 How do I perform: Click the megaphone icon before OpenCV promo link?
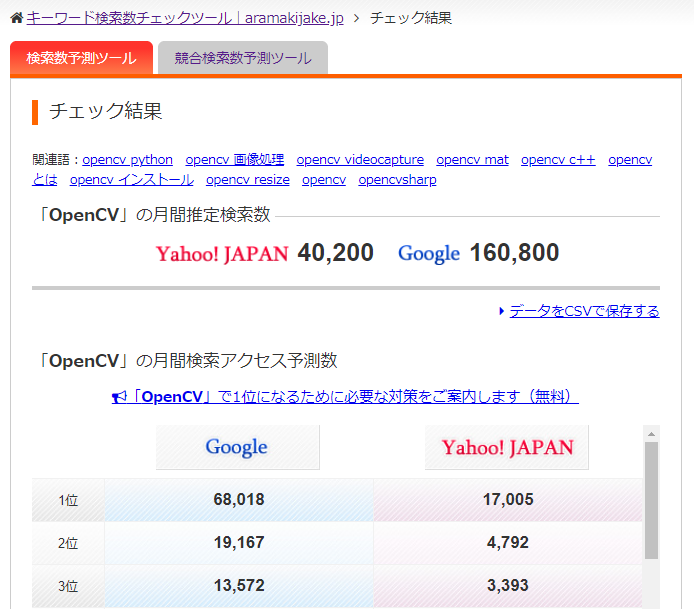pyautogui.click(x=119, y=397)
